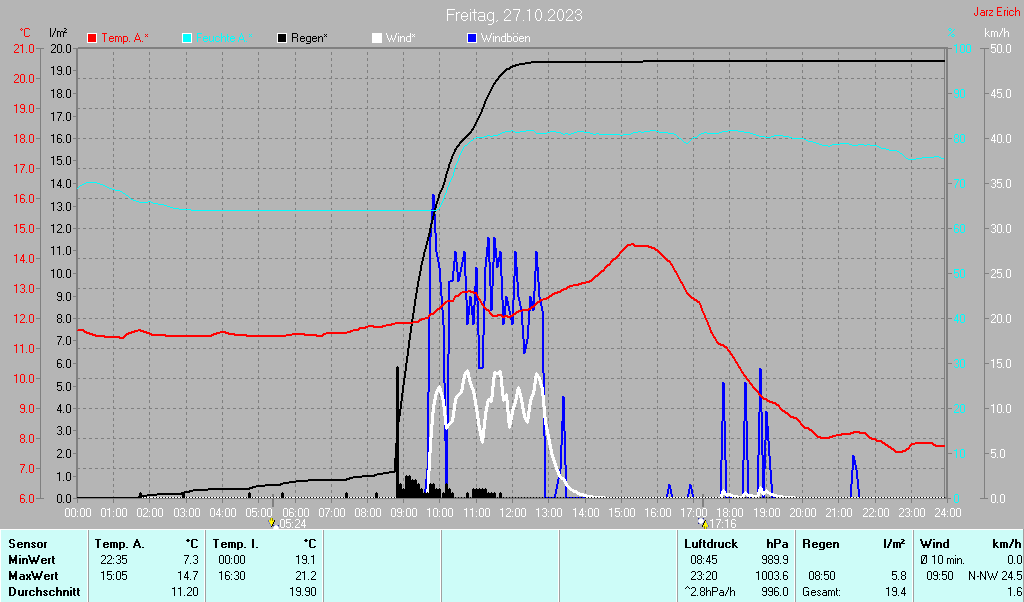1024x602 pixels.
Task: Click the maximum pressure value '1003.6'
Action: pos(772,577)
